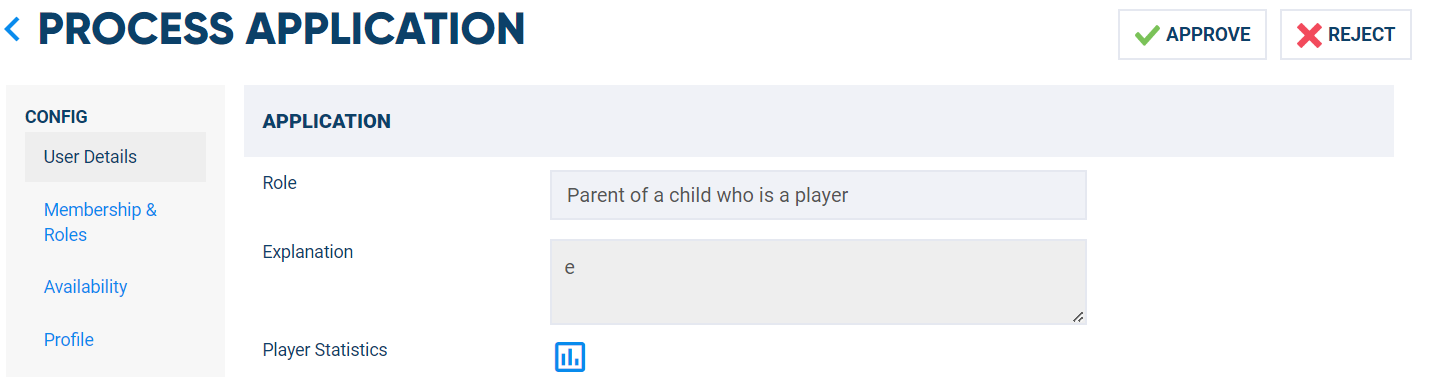The width and height of the screenshot is (1436, 377).
Task: Focus the Explanation text area
Action: pos(818,282)
